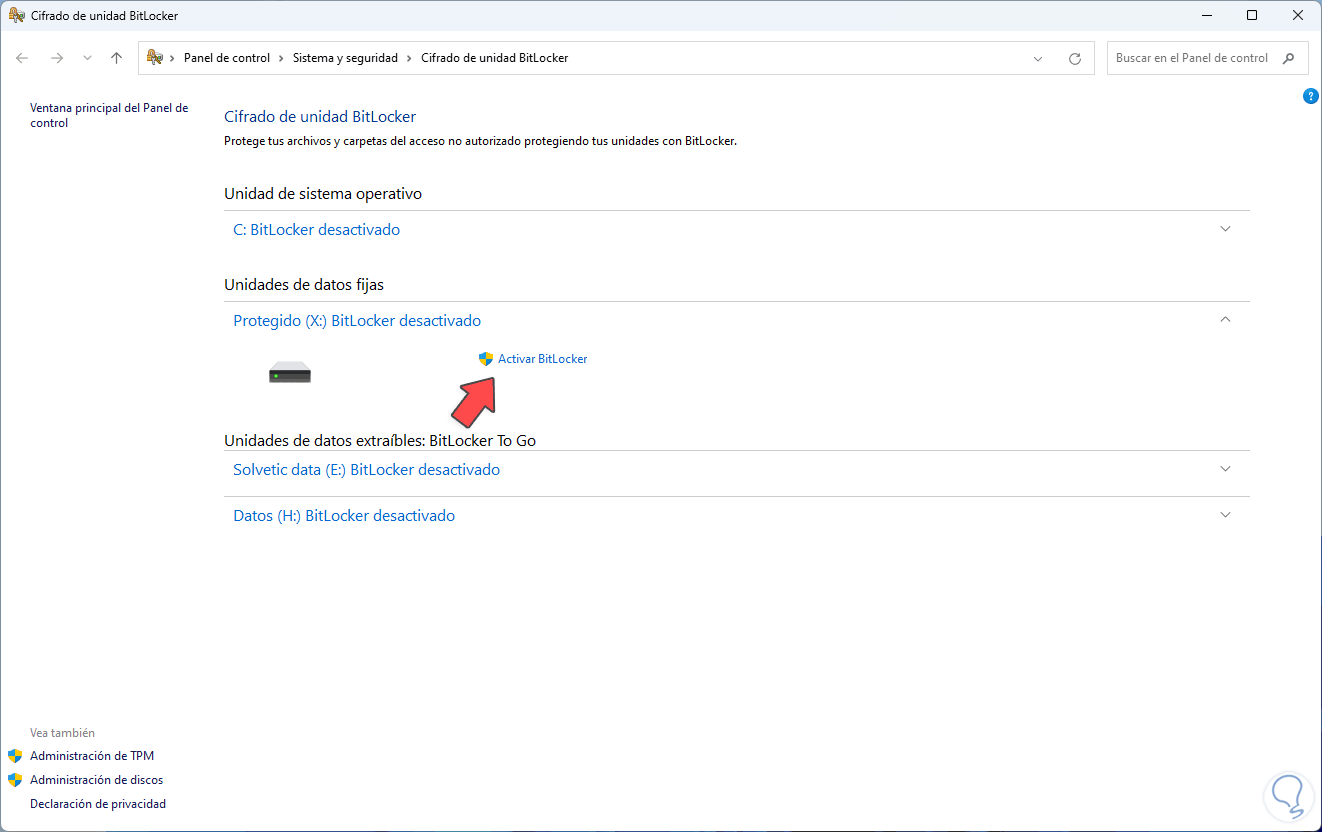Click the C: BitLocker desactivado link
1322x832 pixels.
[316, 230]
